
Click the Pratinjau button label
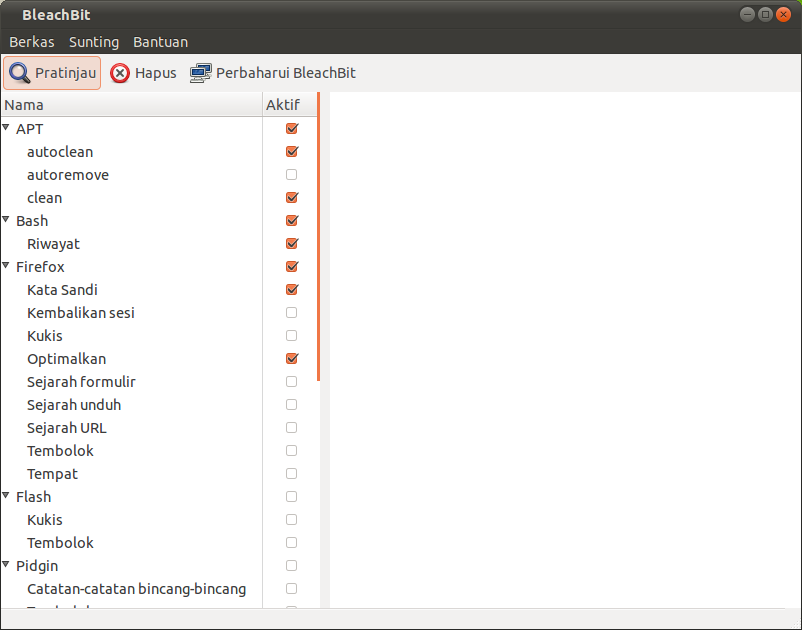(65, 73)
